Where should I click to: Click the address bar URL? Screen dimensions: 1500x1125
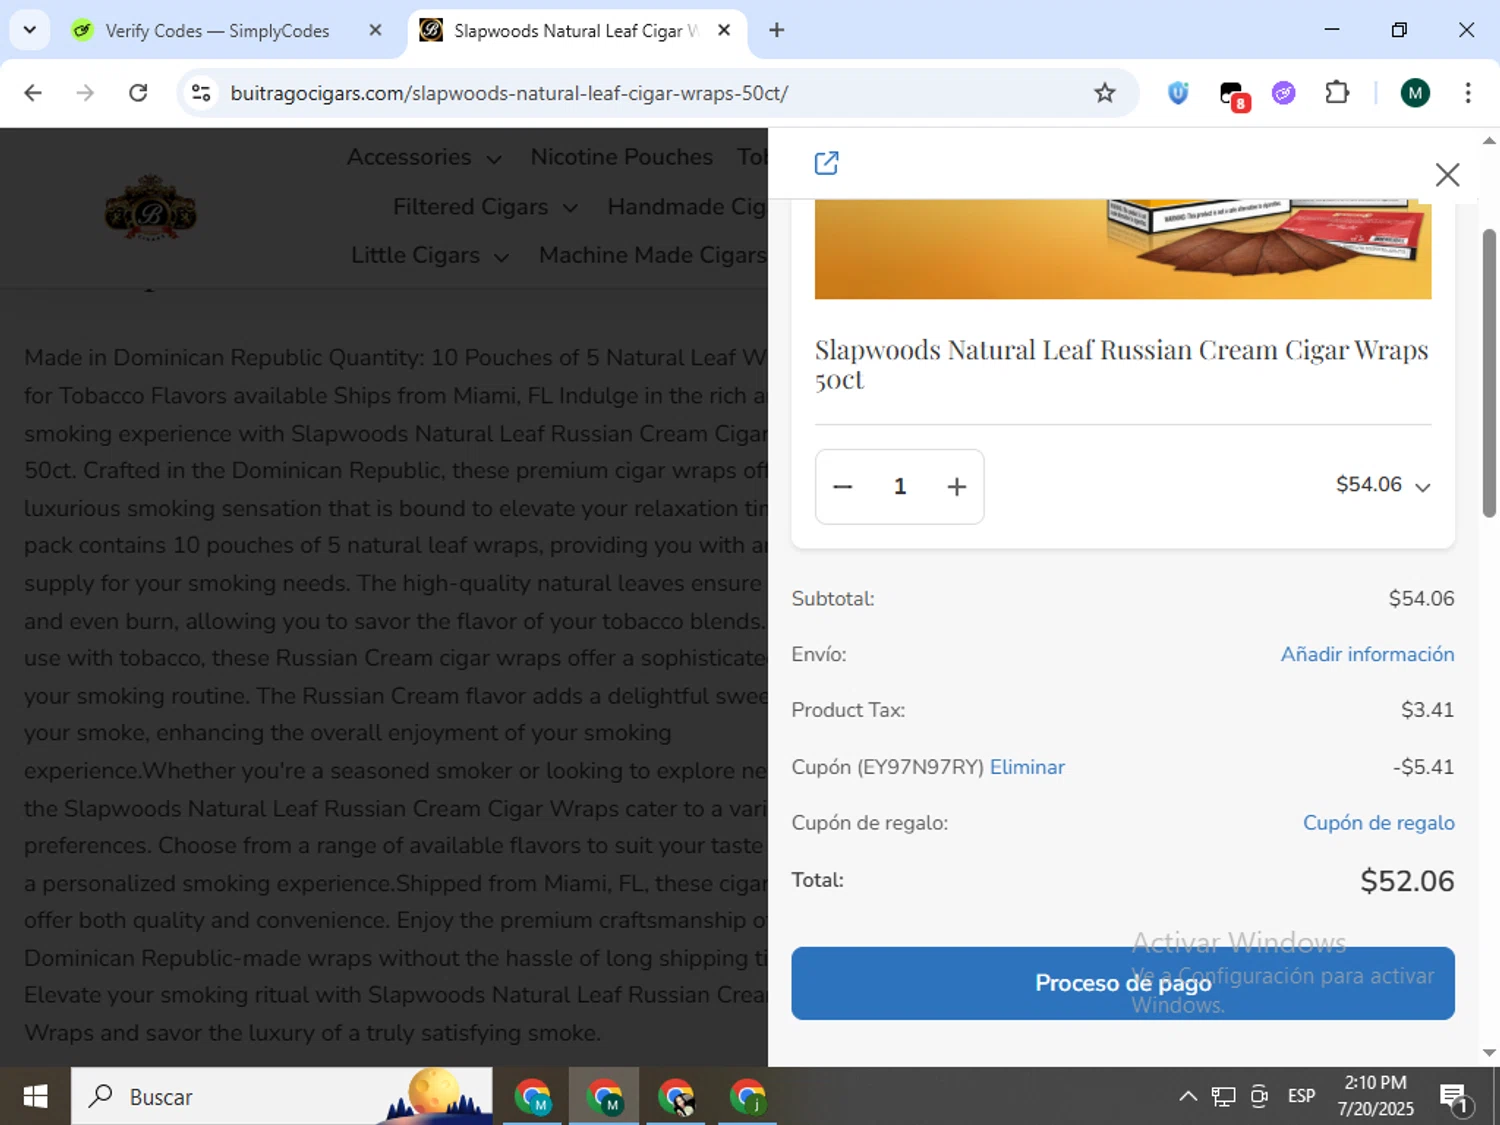tap(509, 93)
